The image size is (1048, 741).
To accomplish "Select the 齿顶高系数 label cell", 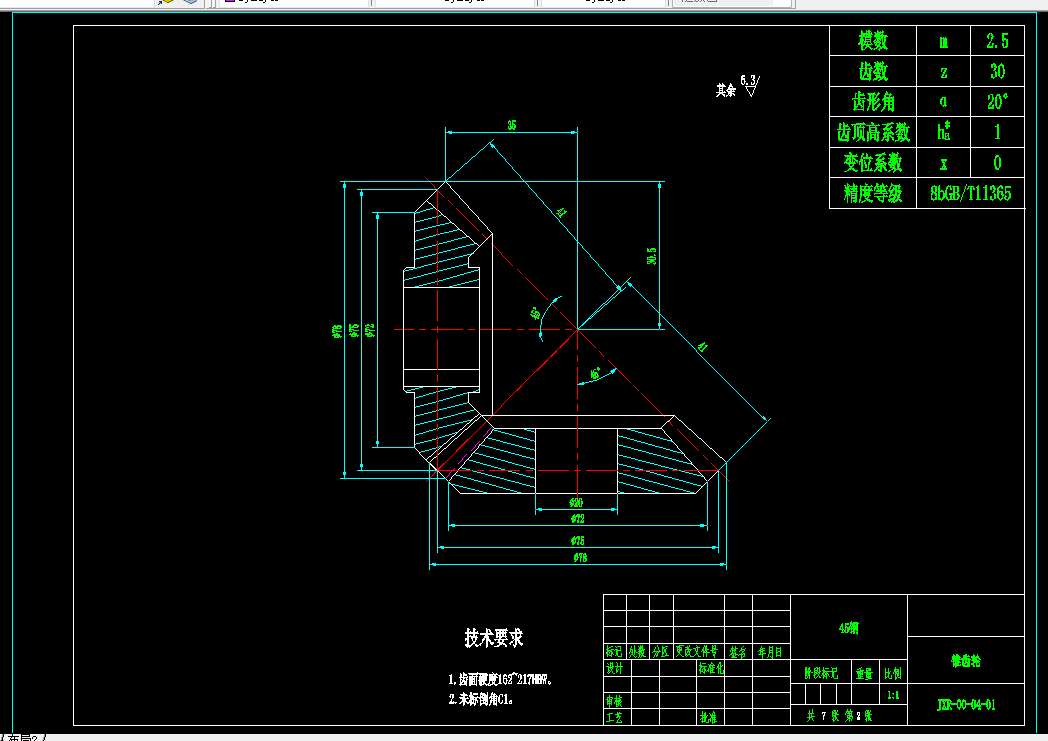I will tap(873, 132).
